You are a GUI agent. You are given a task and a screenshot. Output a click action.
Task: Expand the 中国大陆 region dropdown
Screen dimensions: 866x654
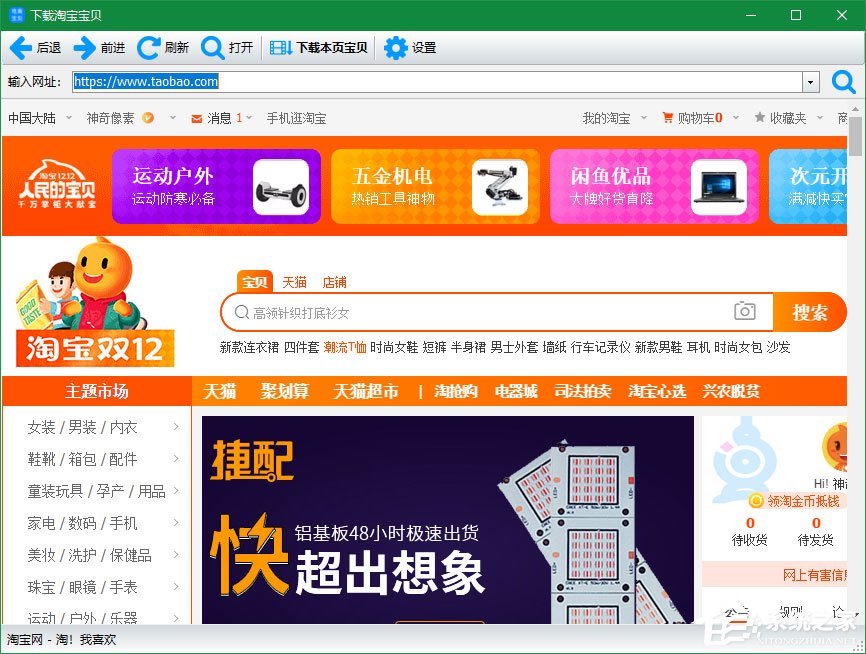pos(69,118)
